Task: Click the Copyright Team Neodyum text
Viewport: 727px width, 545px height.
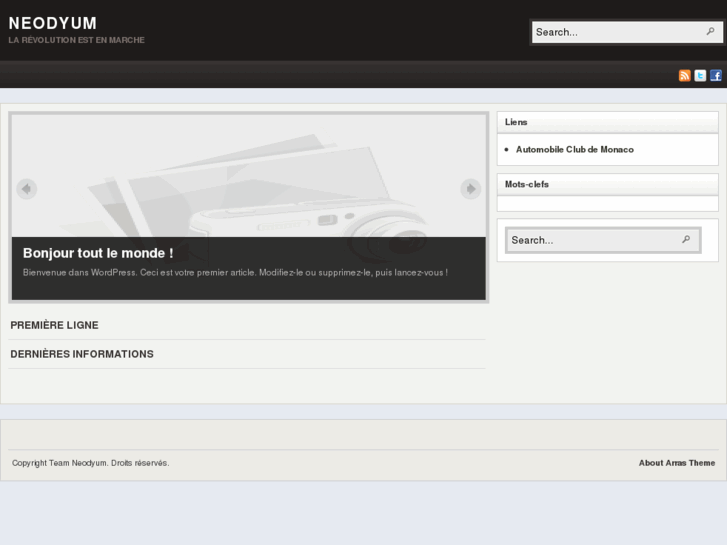Action: [90, 463]
